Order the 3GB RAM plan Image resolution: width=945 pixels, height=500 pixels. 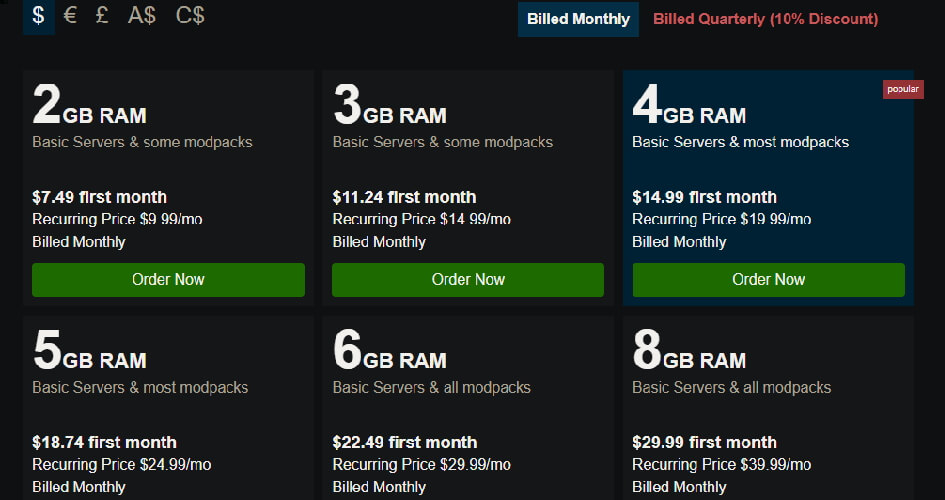coord(468,280)
